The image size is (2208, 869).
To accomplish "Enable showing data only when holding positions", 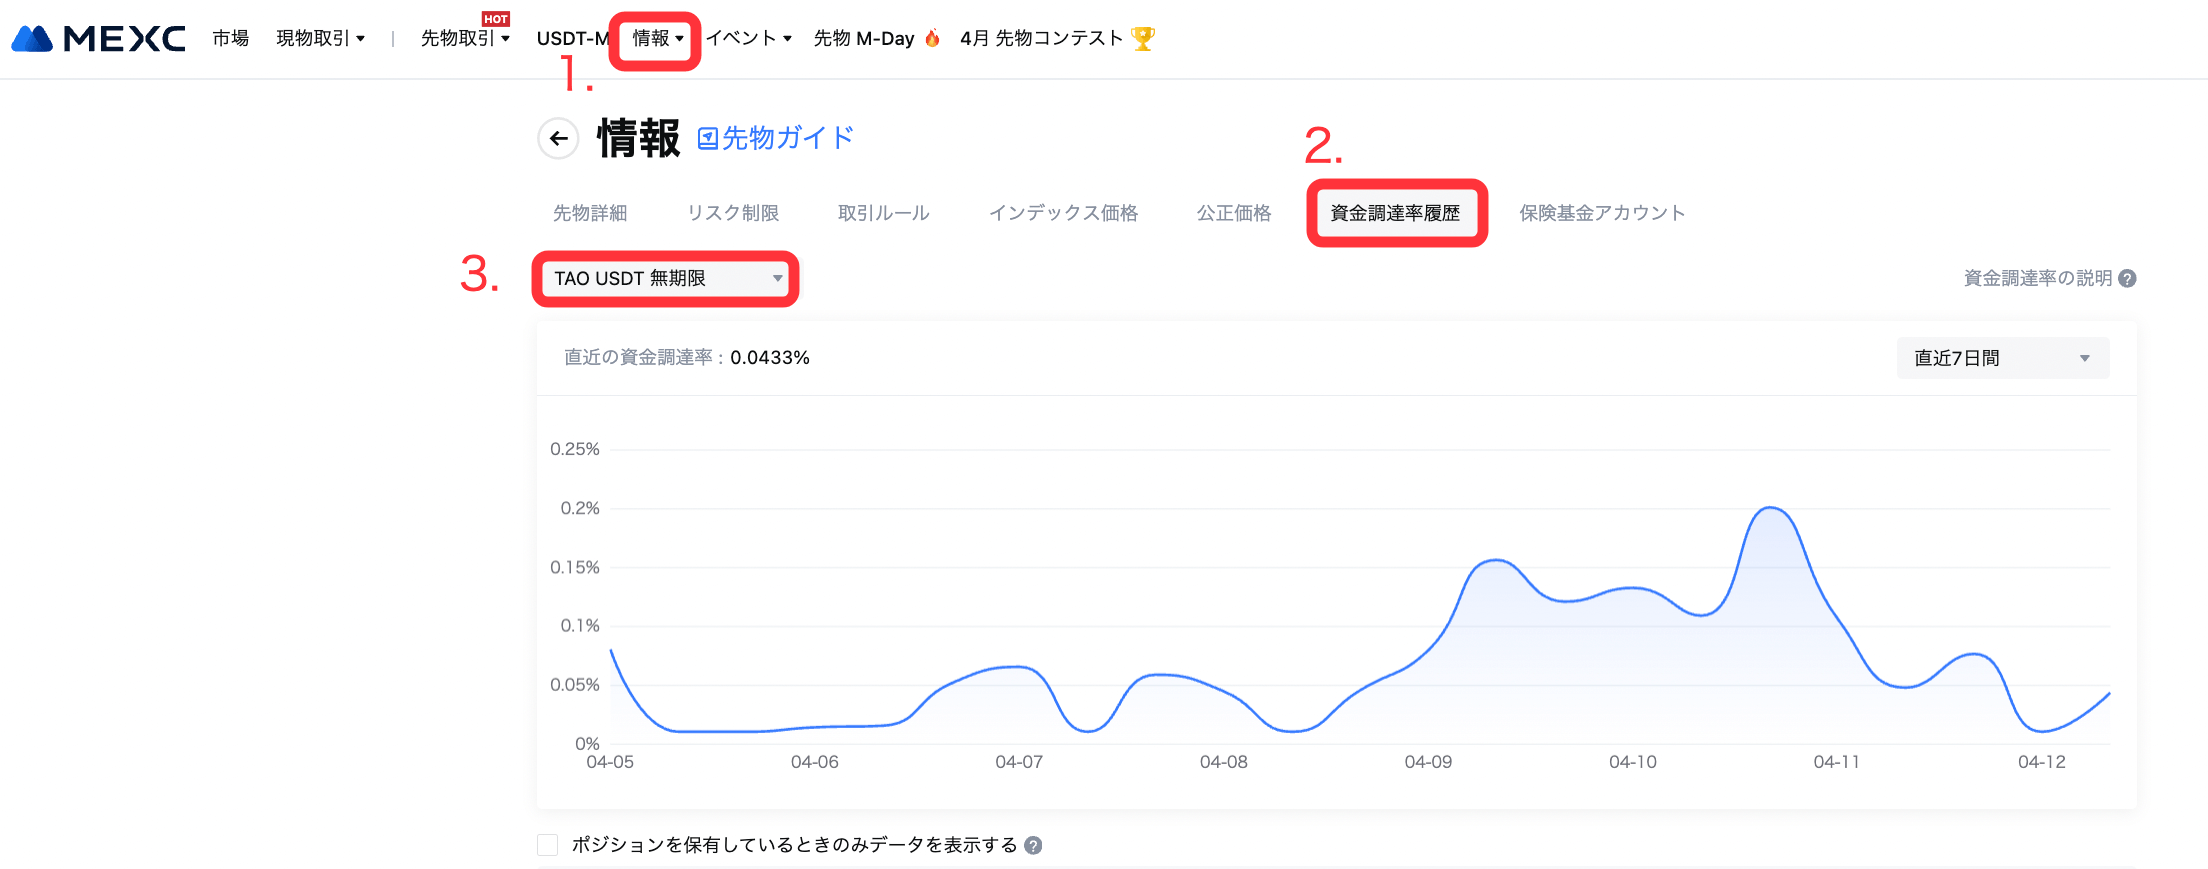I will pos(547,845).
